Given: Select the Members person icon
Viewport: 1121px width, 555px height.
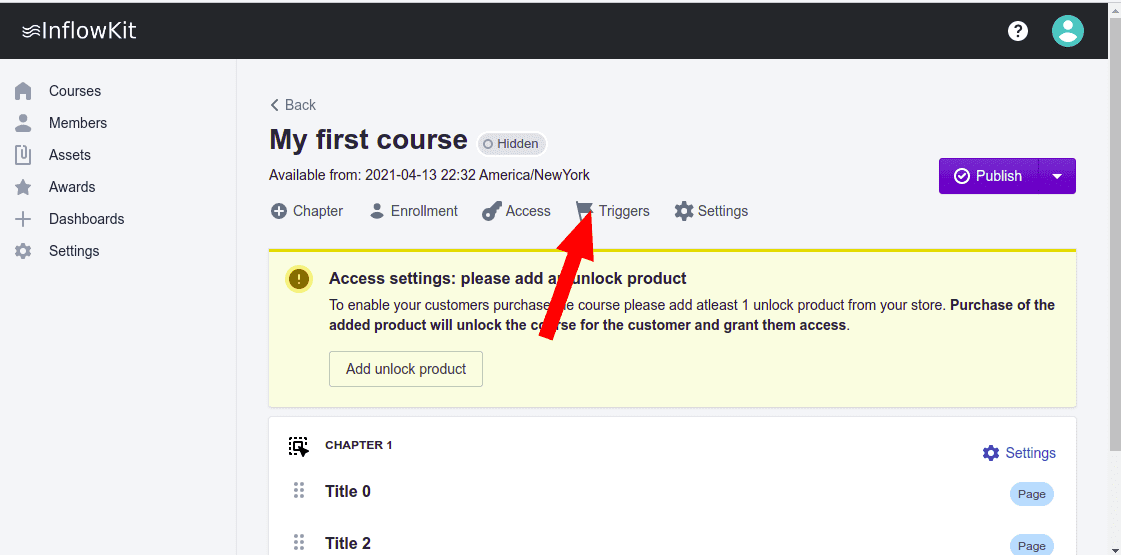Looking at the screenshot, I should [24, 123].
